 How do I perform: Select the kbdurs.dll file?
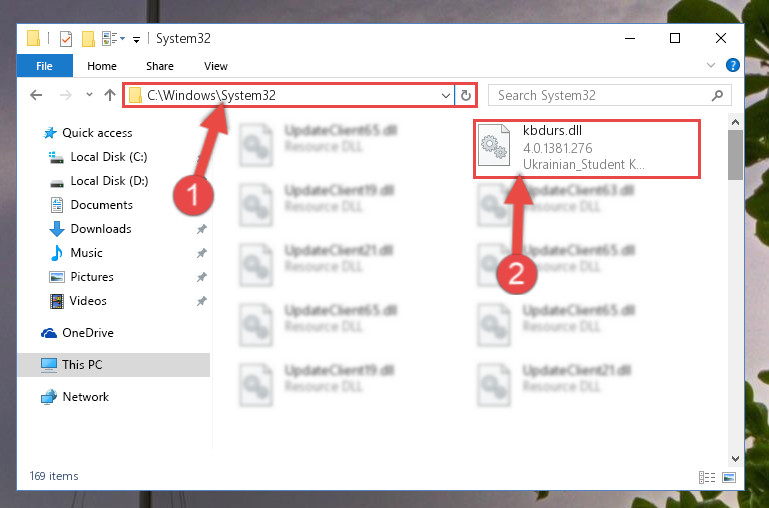(587, 148)
